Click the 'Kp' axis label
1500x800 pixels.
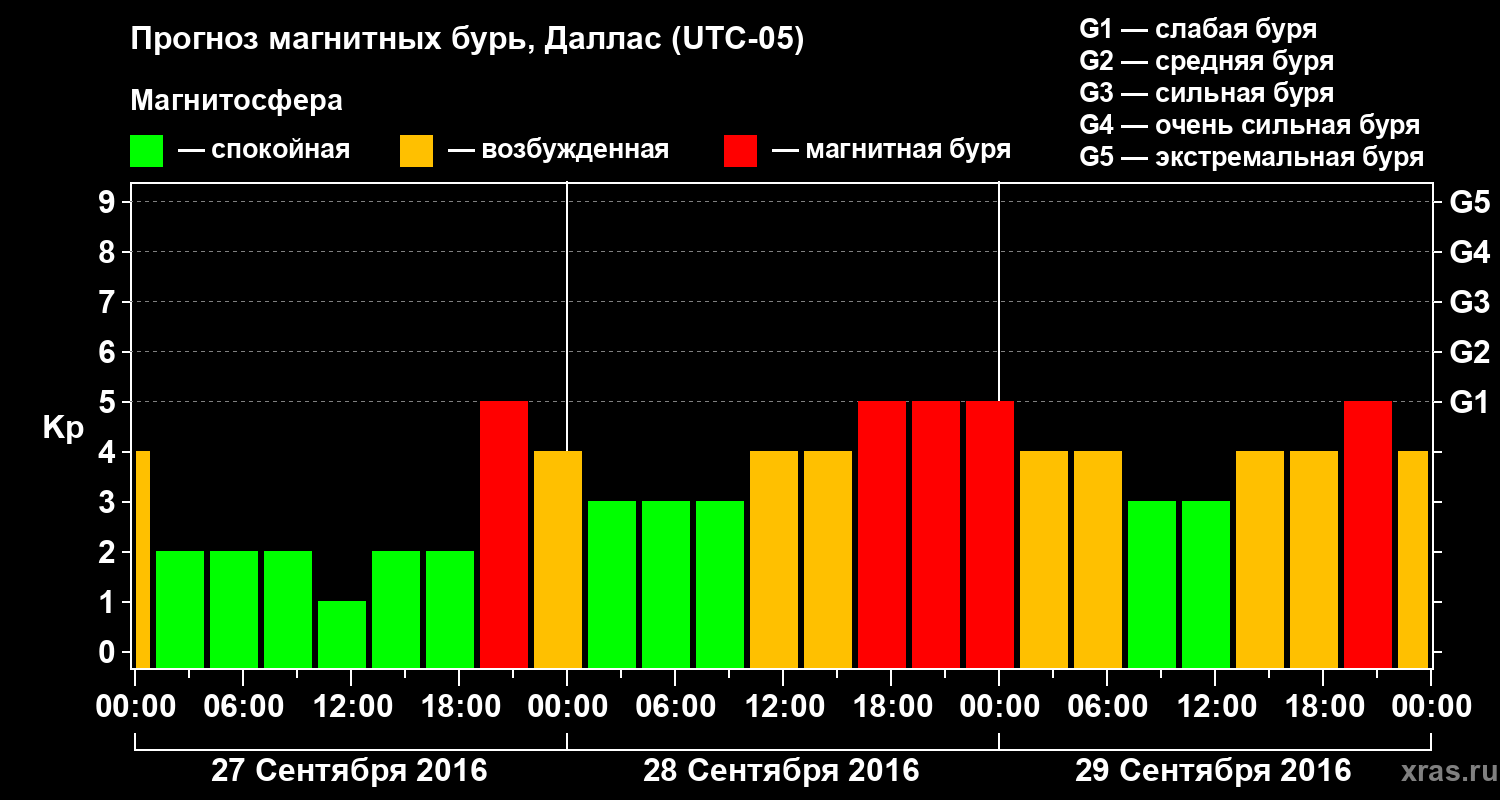click(x=63, y=428)
